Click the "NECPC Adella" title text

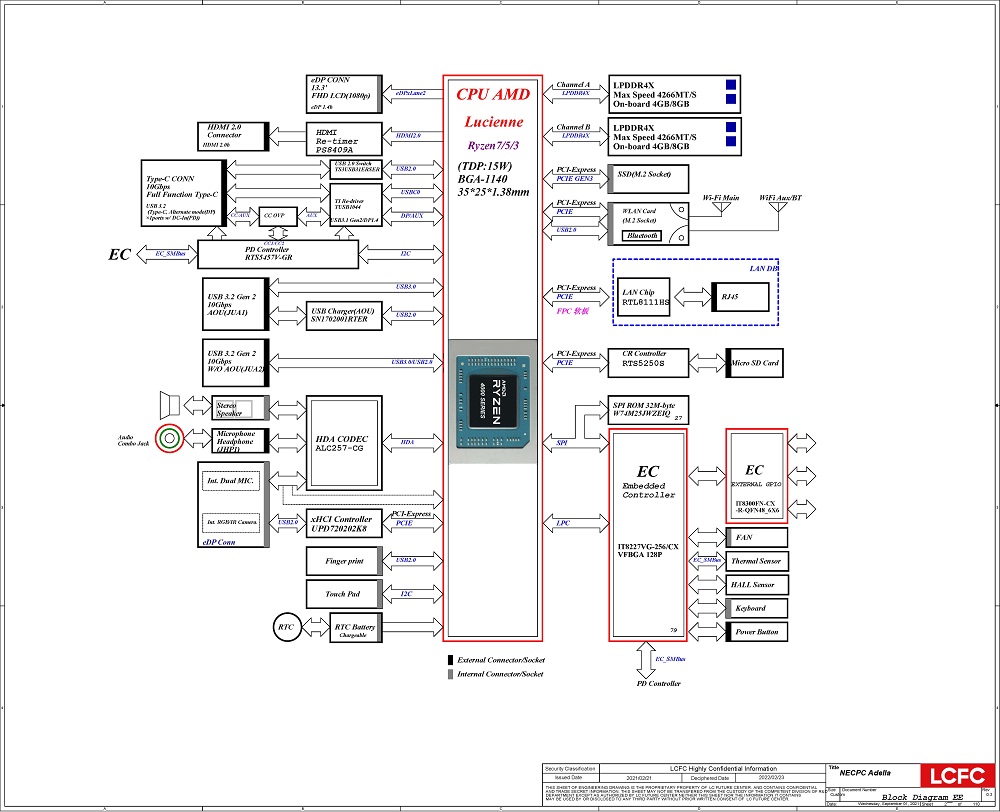[865, 773]
